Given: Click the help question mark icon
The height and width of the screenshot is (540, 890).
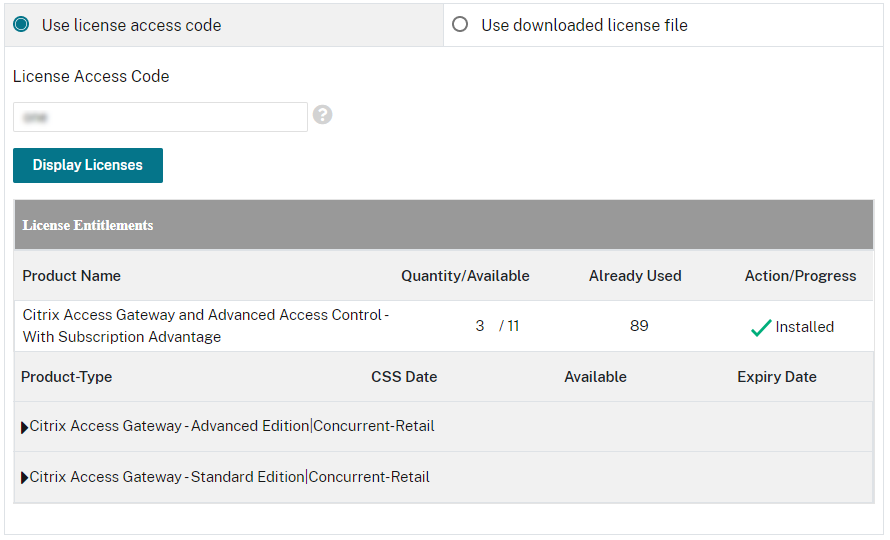Looking at the screenshot, I should 322,115.
